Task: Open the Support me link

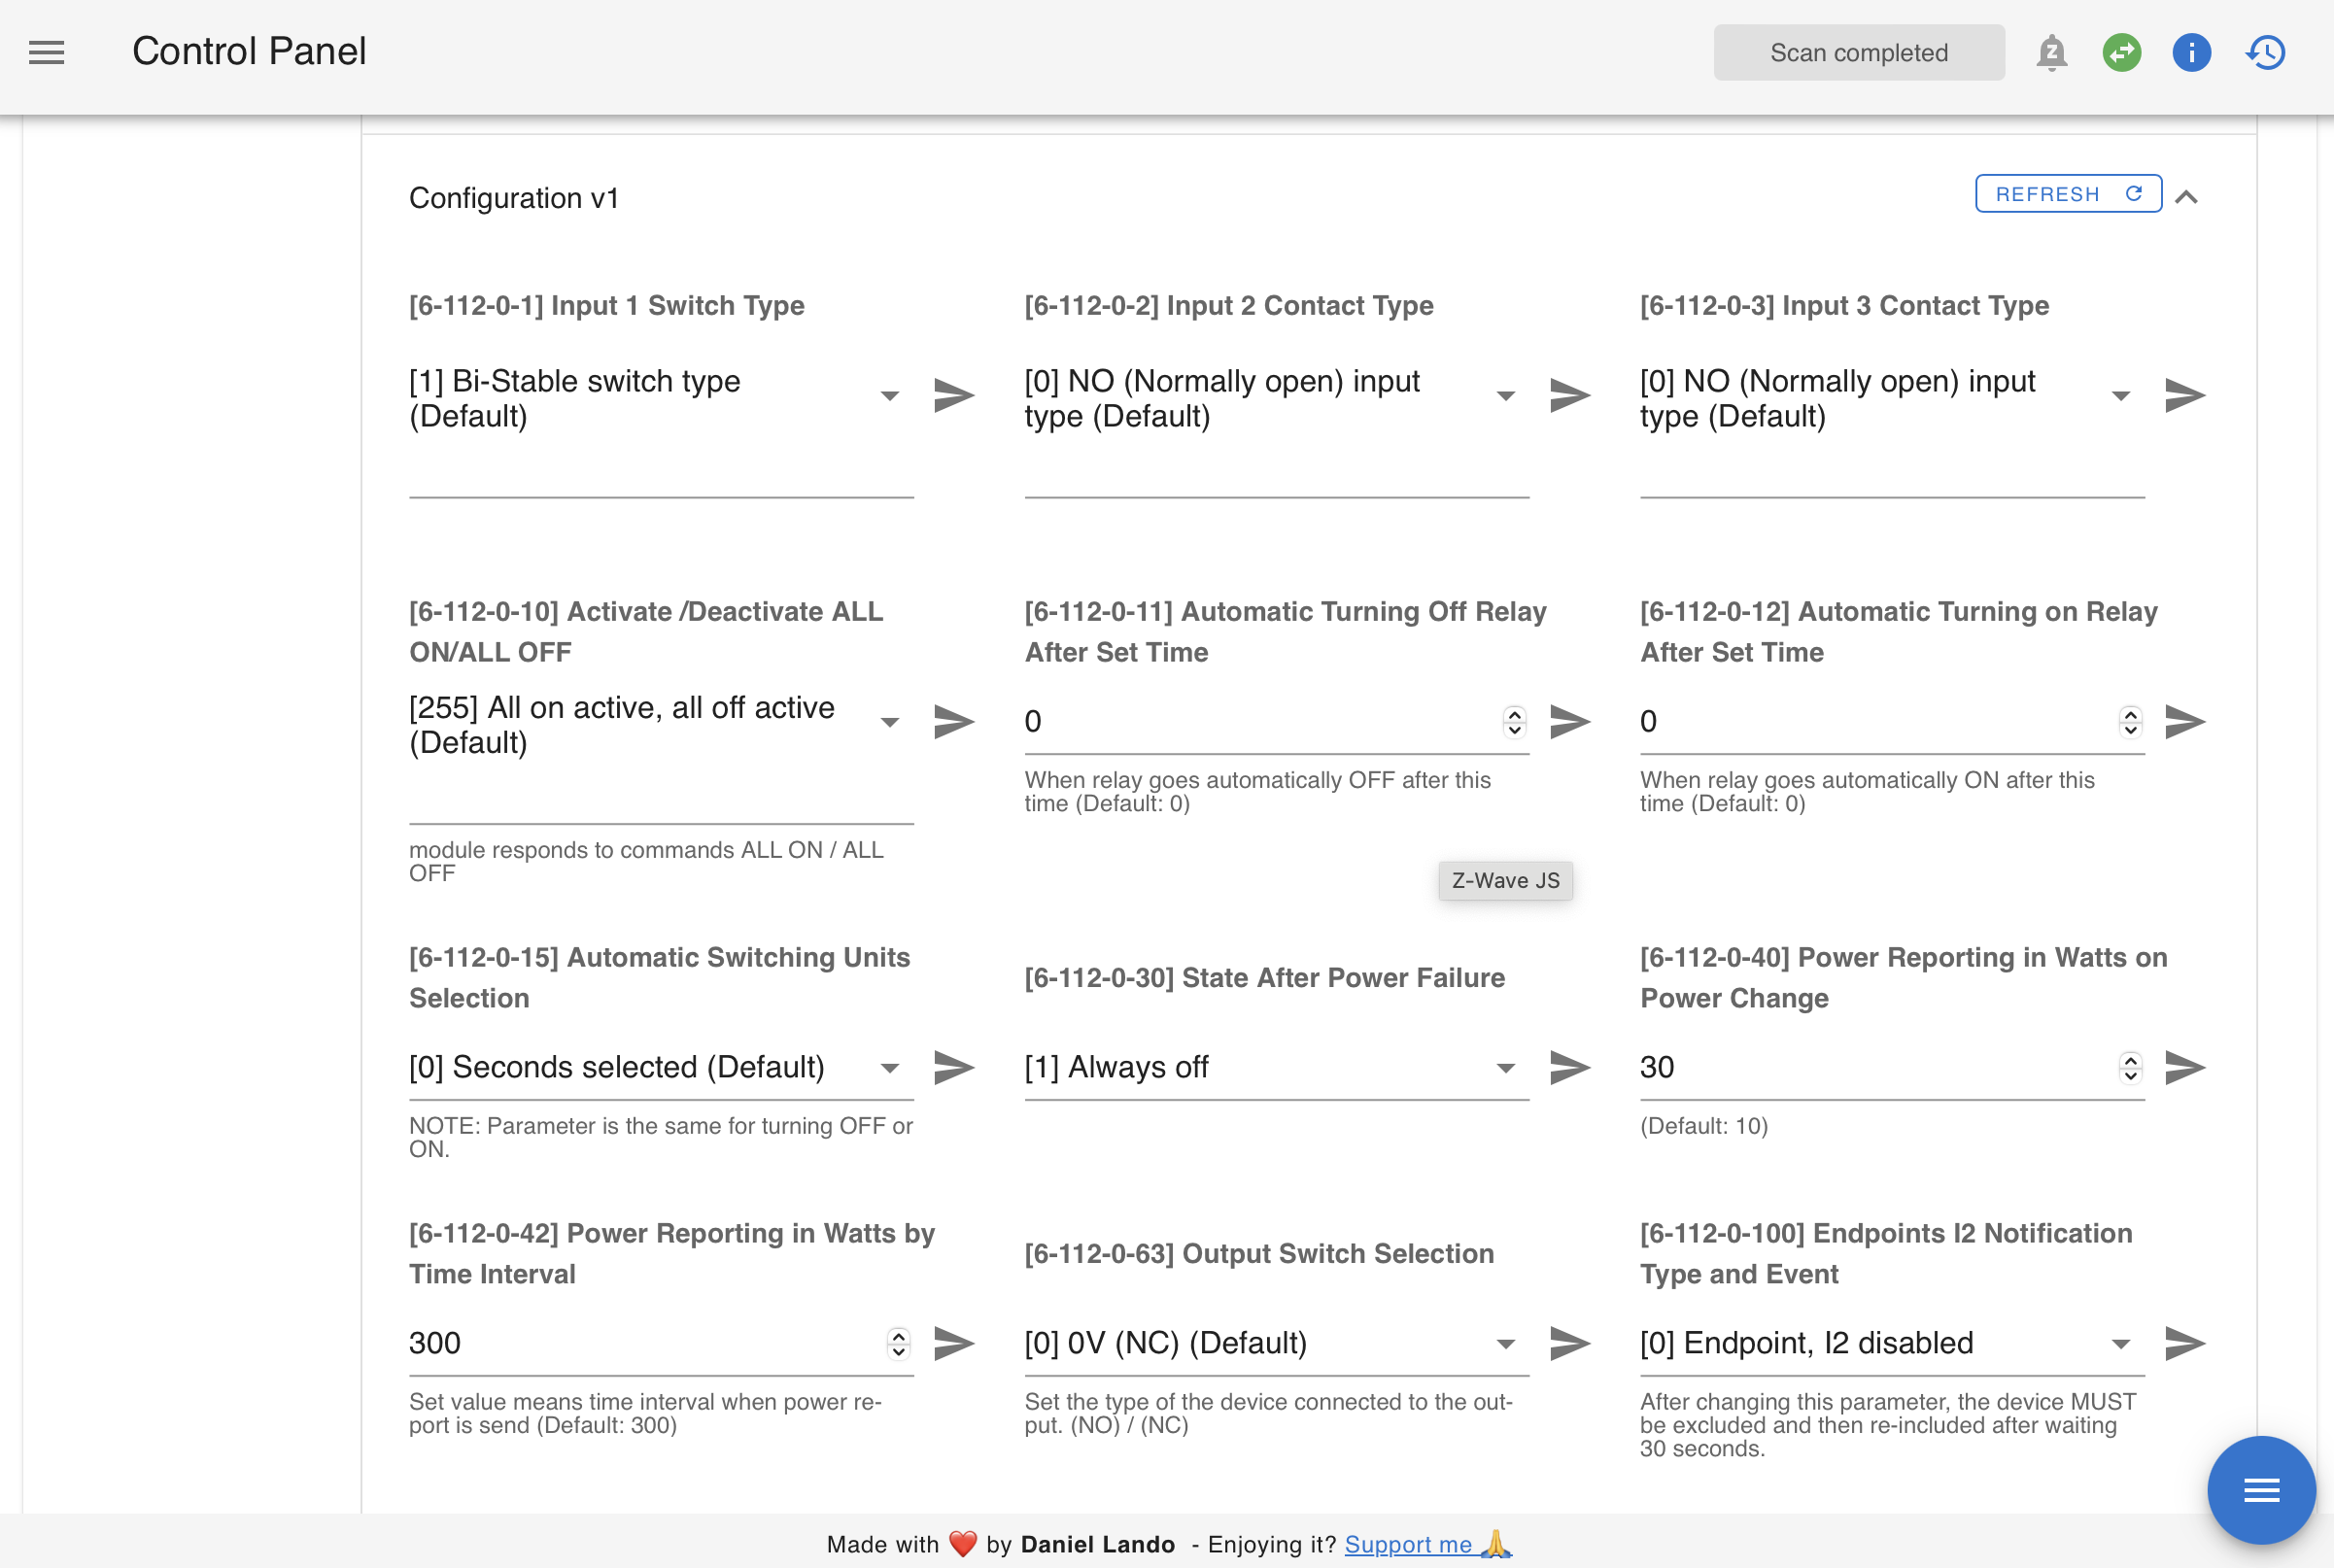Action: coord(1427,1545)
